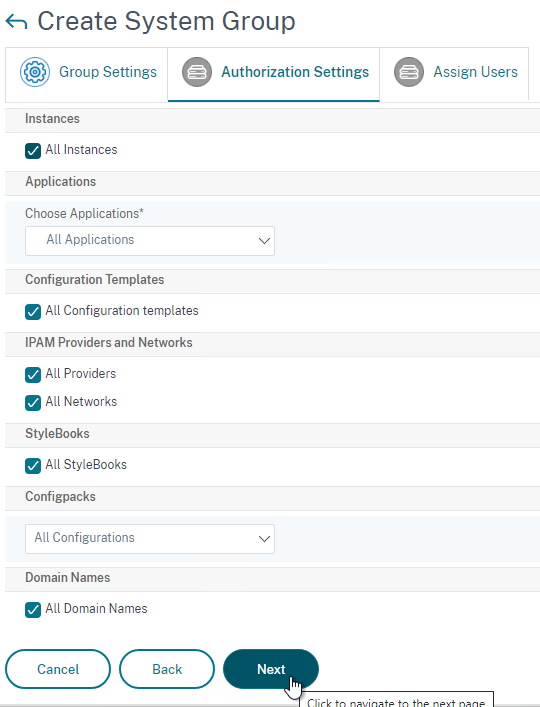
Task: Uncheck the All Providers checkbox
Action: [33, 375]
